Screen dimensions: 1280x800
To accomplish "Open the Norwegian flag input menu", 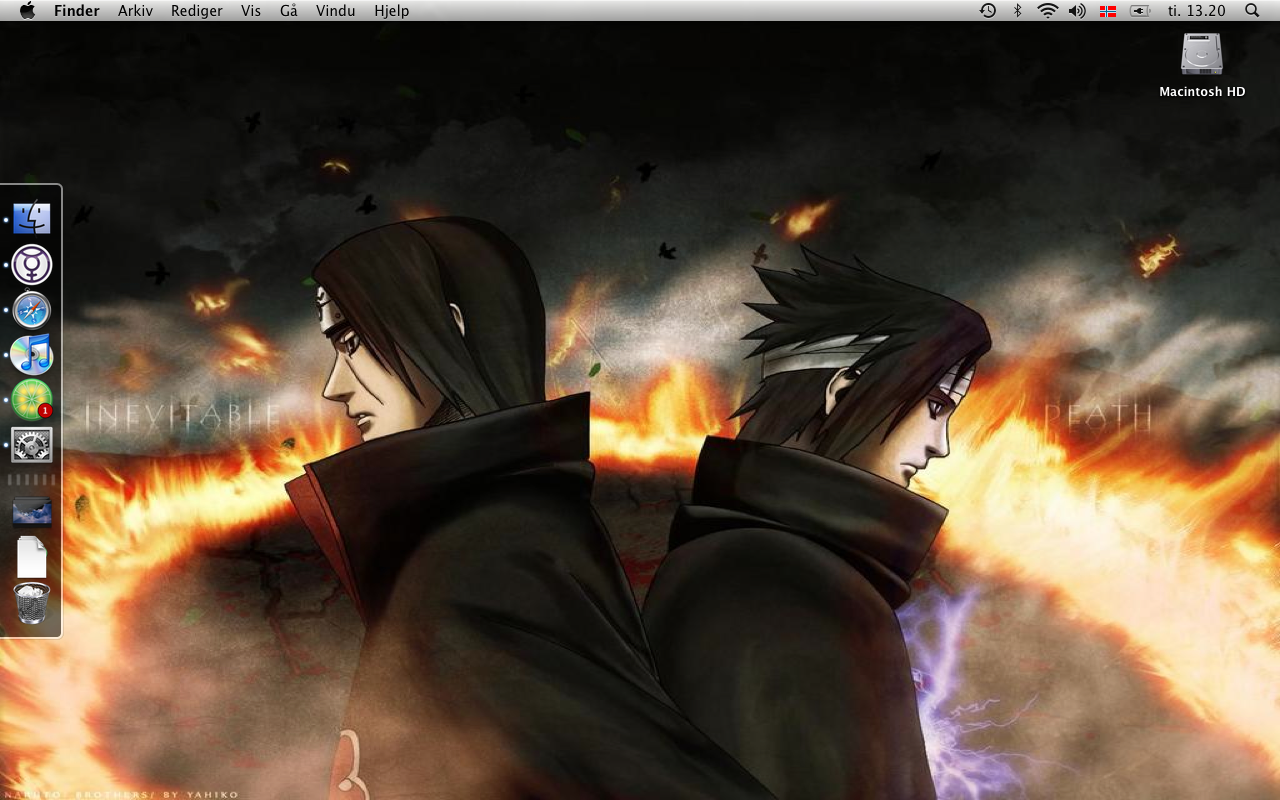I will 1108,11.
